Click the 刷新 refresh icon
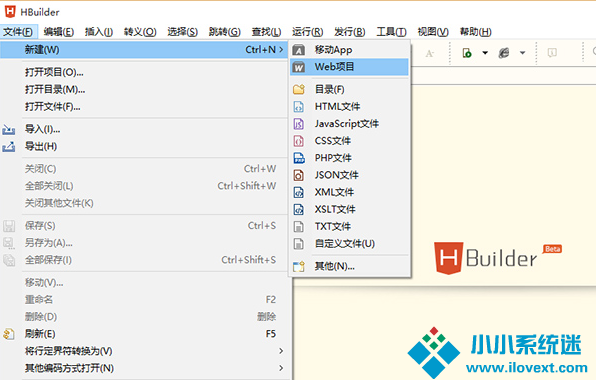The image size is (596, 384). click(x=9, y=334)
